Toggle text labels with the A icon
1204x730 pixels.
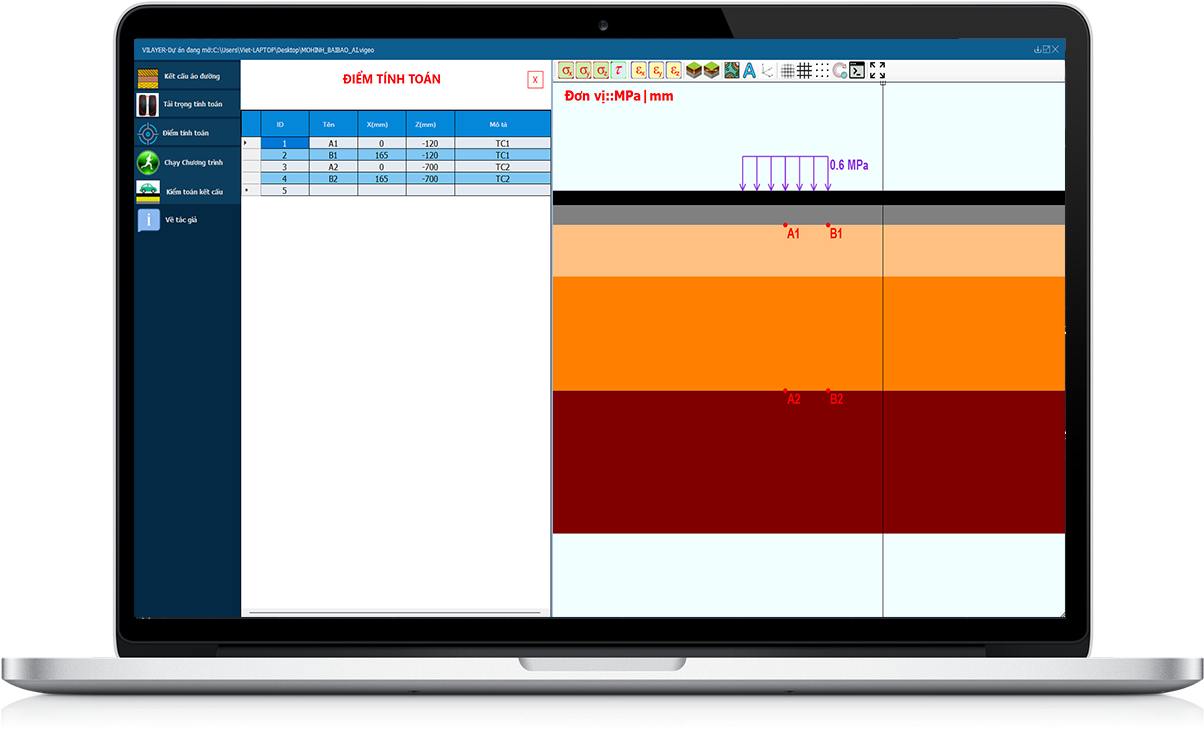coord(749,70)
